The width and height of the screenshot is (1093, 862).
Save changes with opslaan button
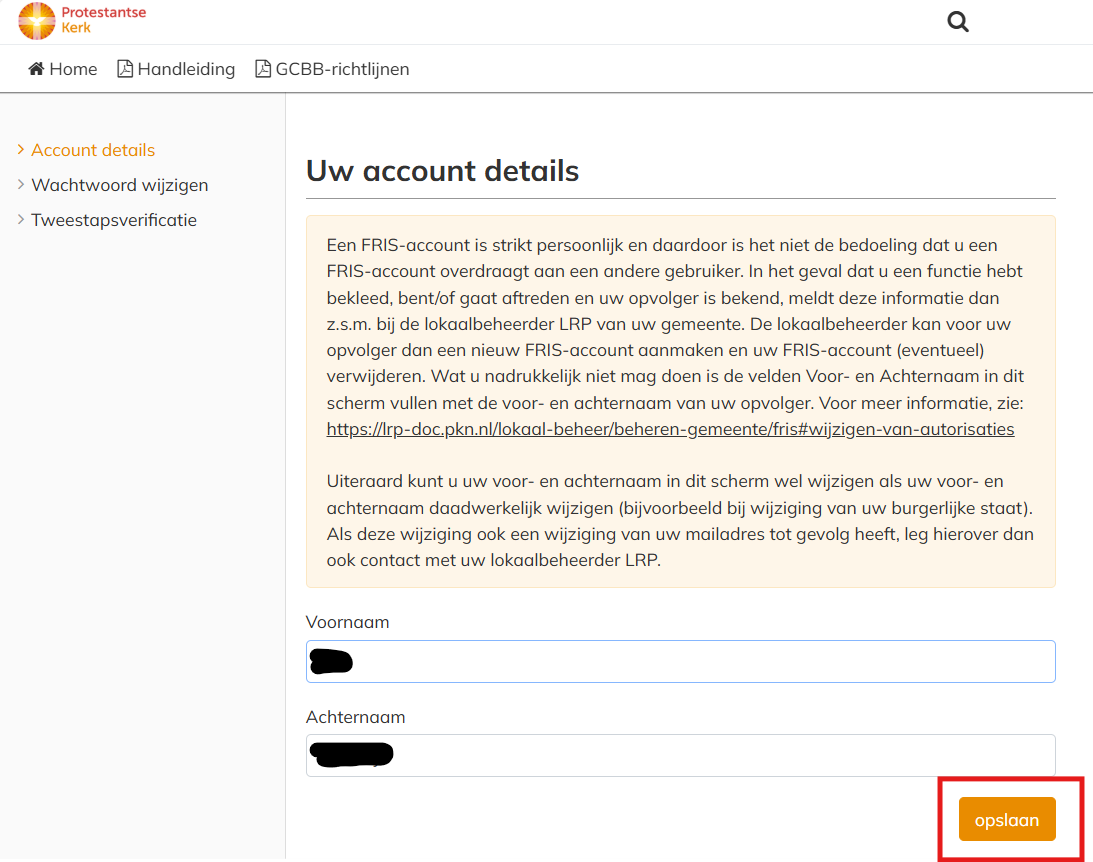[x=1007, y=819]
